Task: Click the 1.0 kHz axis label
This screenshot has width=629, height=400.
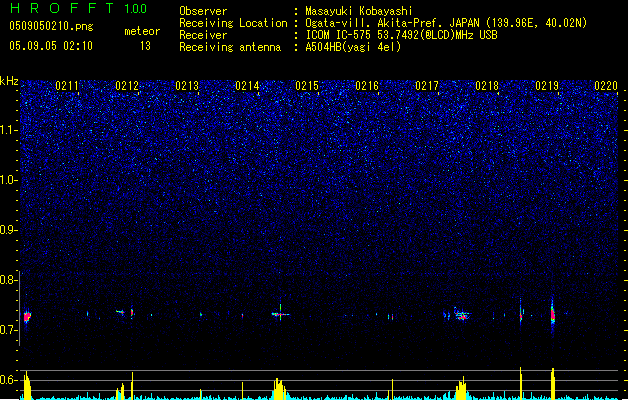Action: [8, 180]
